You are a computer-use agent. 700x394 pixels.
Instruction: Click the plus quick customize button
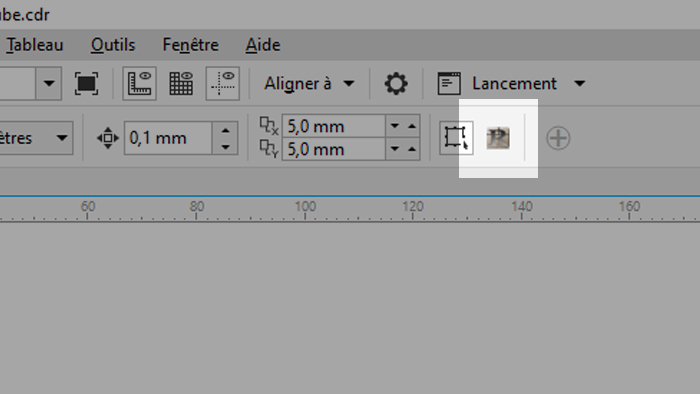click(x=558, y=138)
